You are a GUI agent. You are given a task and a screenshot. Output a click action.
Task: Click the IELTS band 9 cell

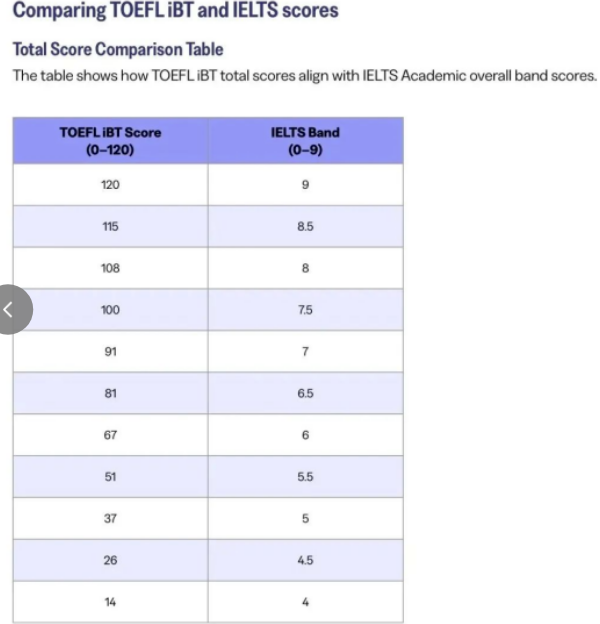[305, 185]
